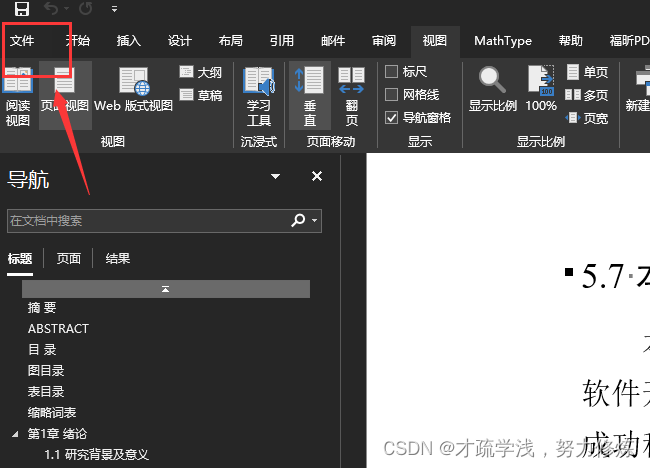Open the 福昕PDF ribbon tab
650x468 pixels.
pyautogui.click(x=629, y=41)
